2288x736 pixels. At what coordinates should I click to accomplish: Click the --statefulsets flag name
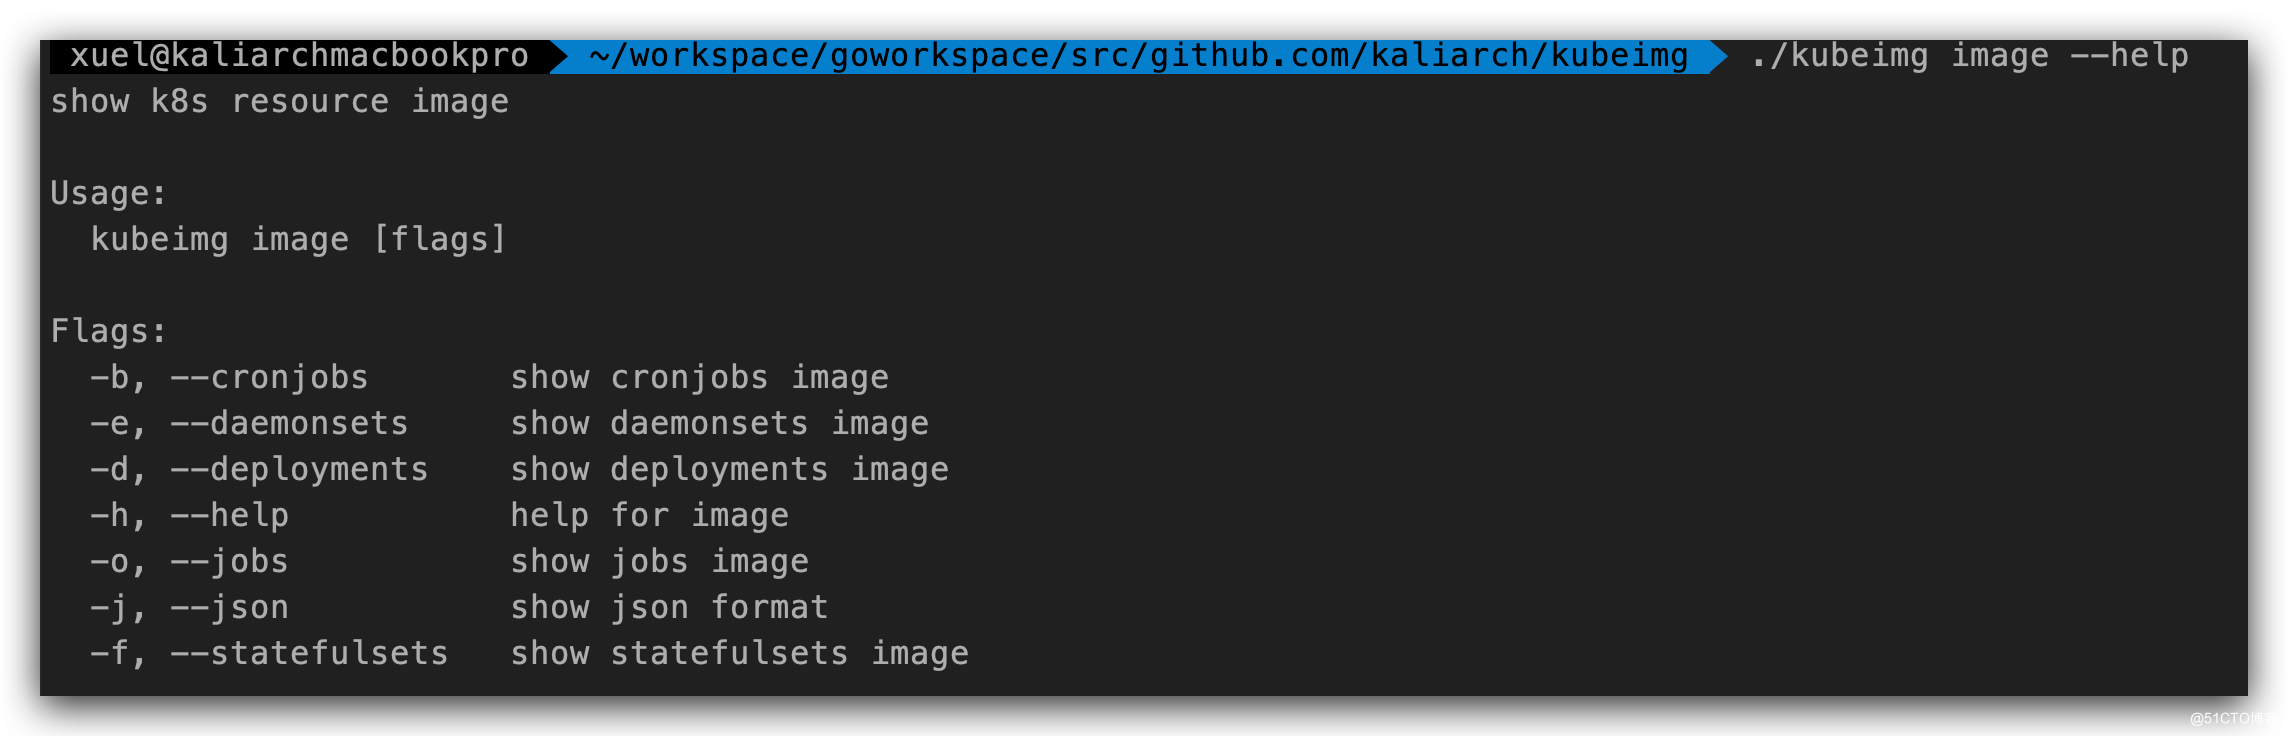point(309,654)
